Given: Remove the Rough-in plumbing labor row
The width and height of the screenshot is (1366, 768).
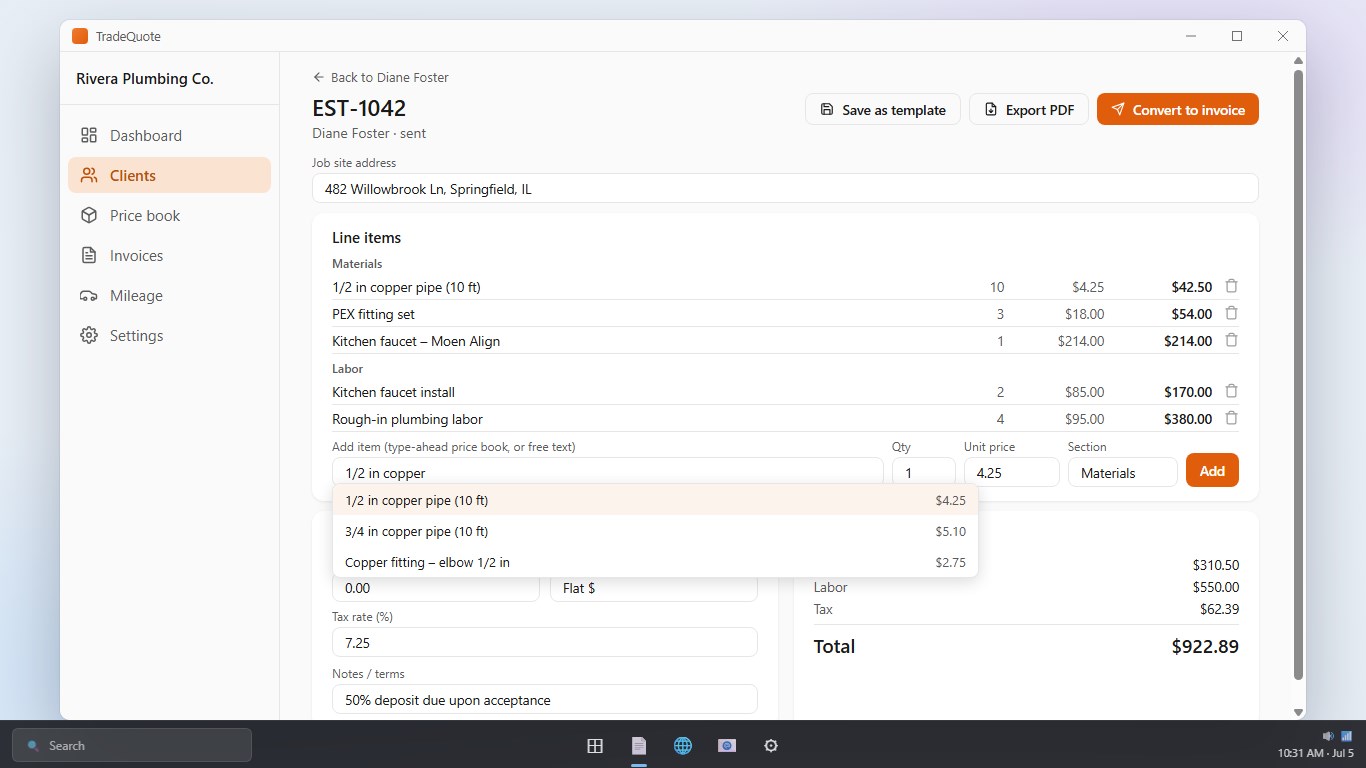Looking at the screenshot, I should click(1231, 418).
